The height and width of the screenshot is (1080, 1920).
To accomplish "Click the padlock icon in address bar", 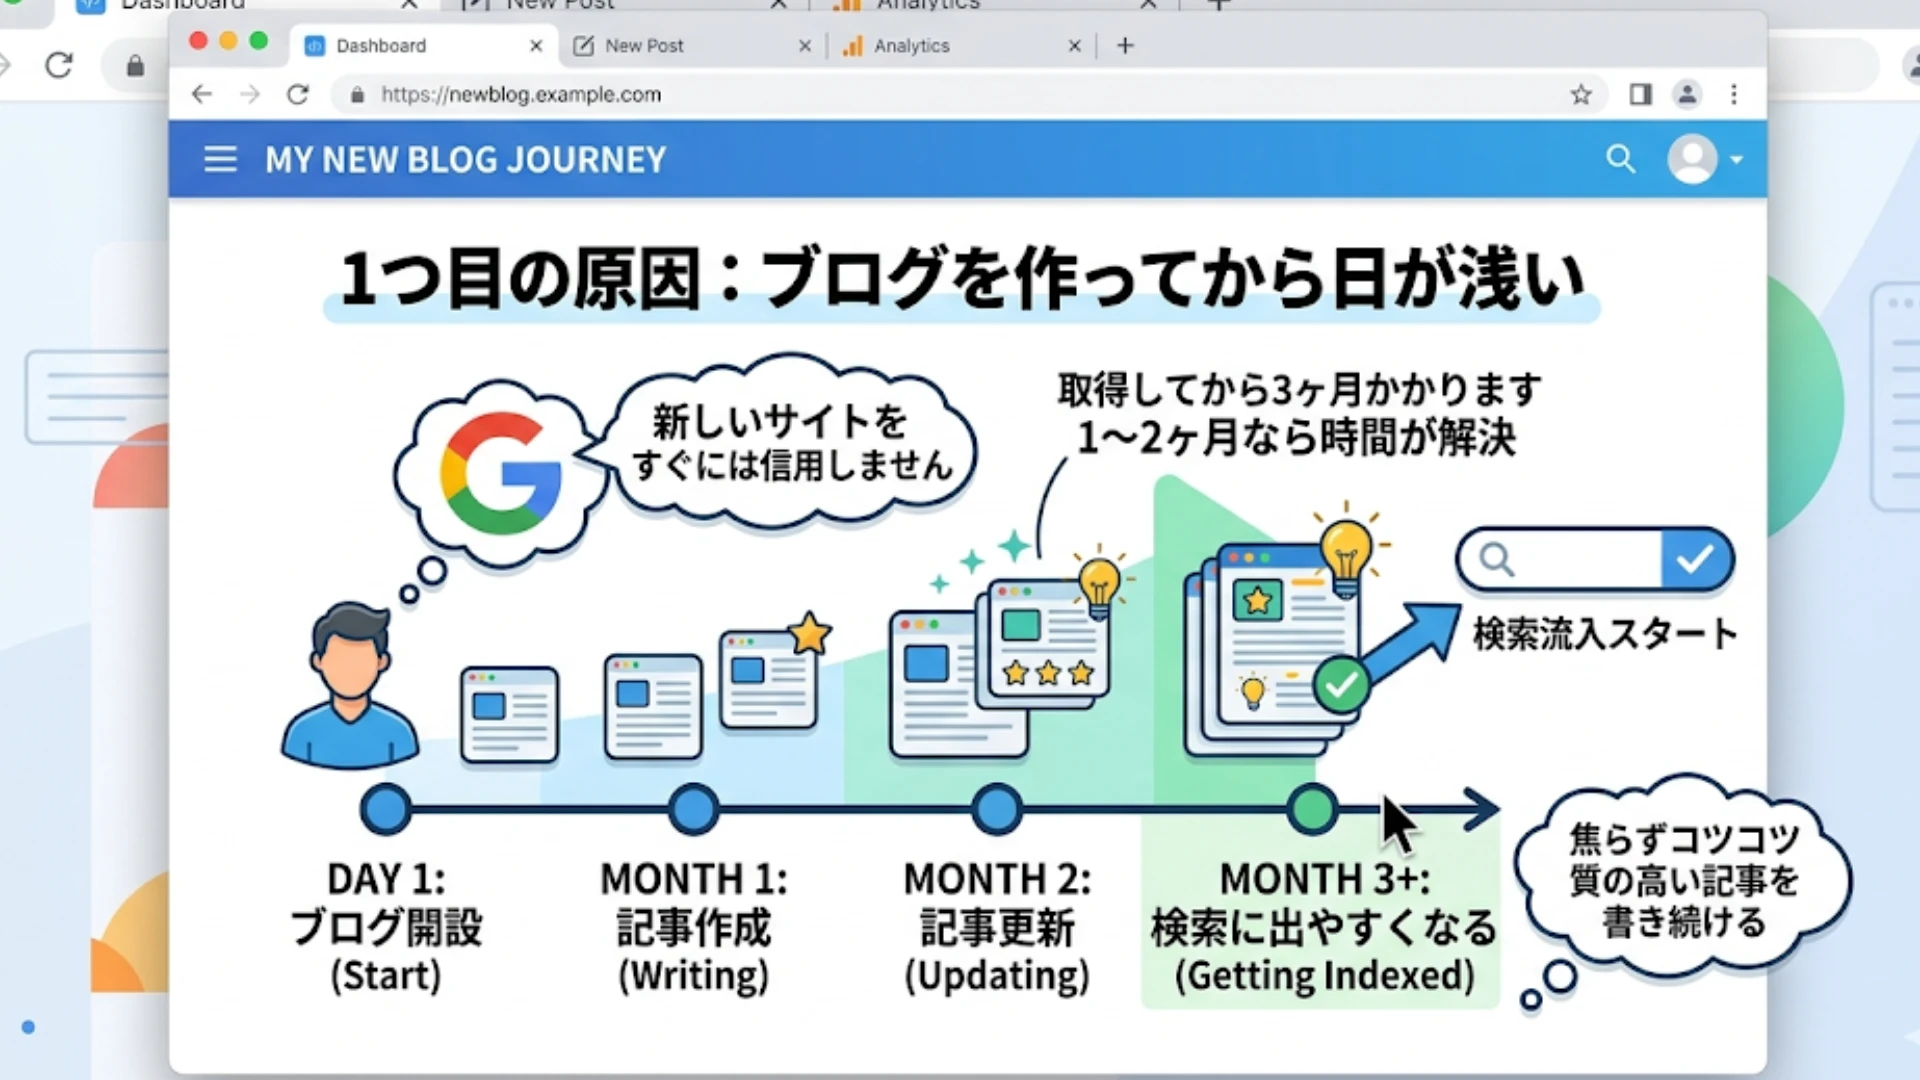I will [357, 95].
